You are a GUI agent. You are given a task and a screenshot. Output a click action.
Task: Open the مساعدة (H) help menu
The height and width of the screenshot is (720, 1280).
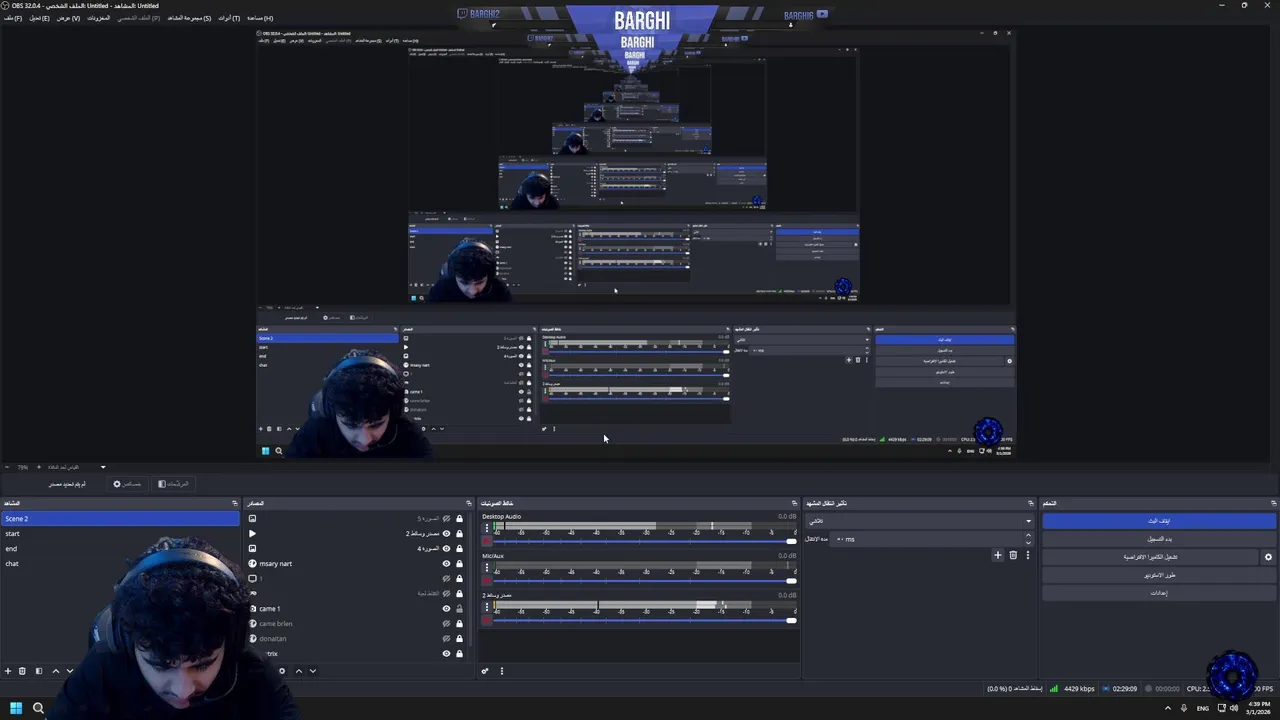259,18
